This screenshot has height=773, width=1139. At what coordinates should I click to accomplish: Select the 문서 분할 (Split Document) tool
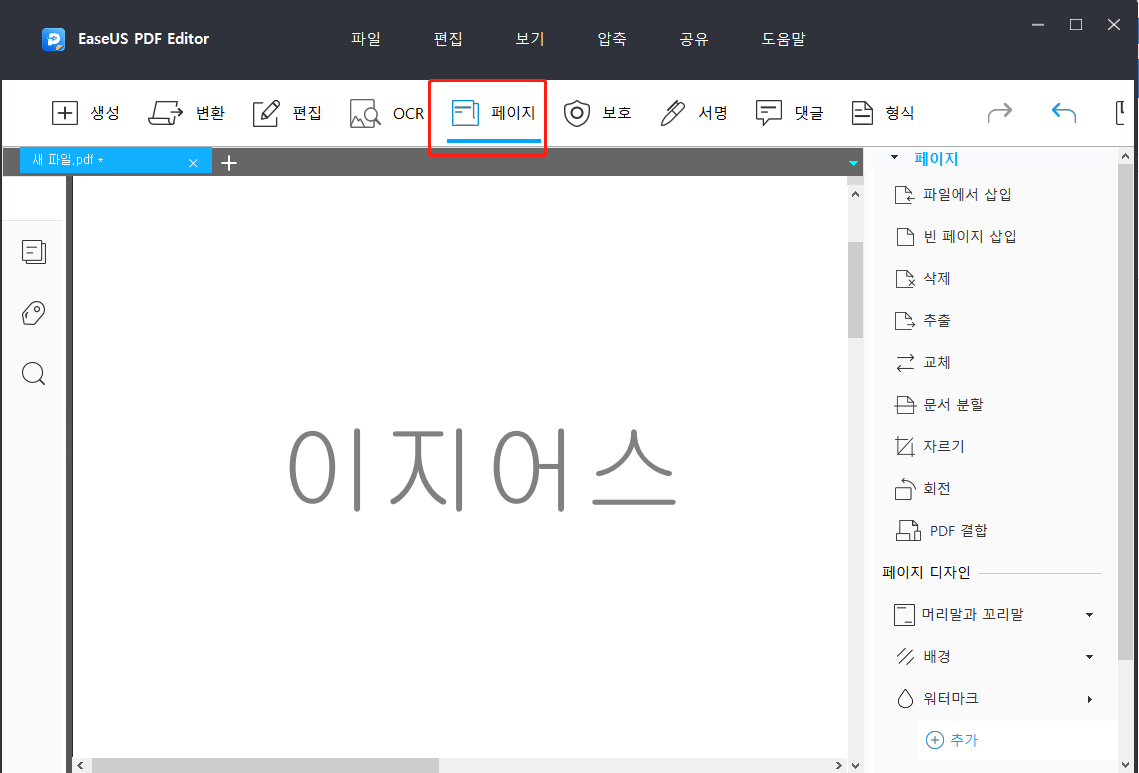tap(952, 404)
